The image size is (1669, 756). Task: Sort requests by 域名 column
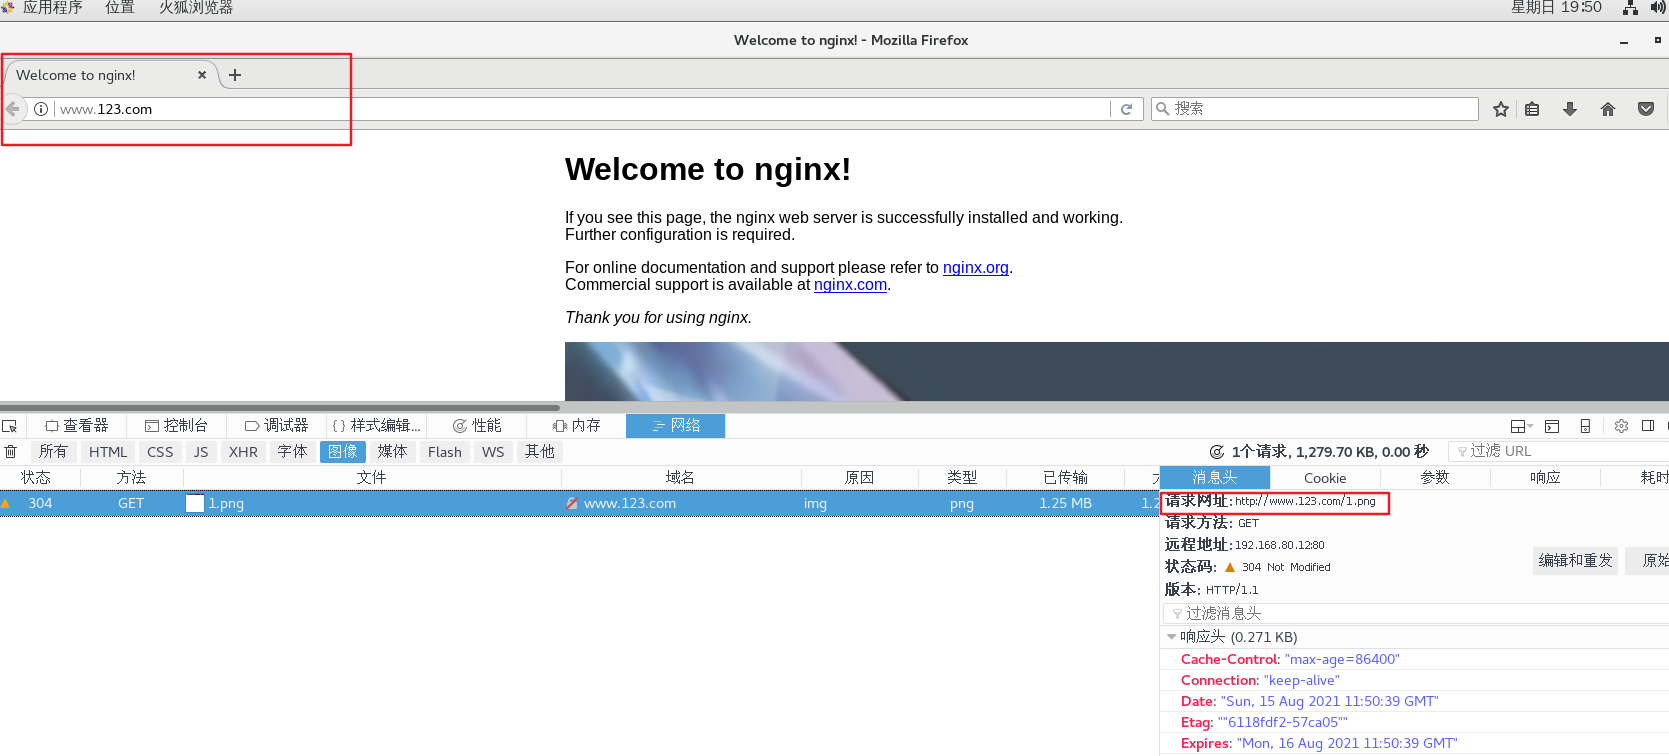pyautogui.click(x=680, y=478)
